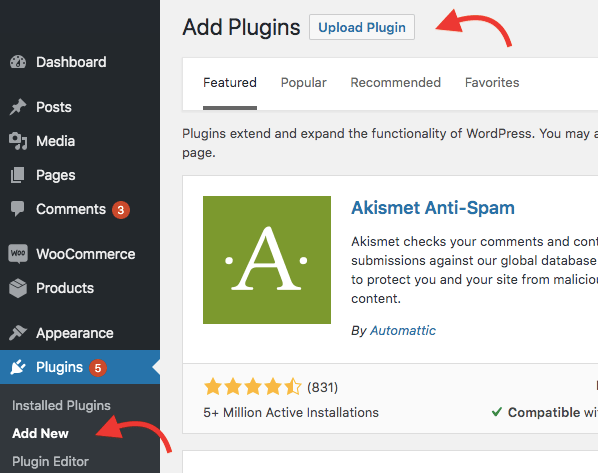Click the Comments speech bubble icon
598x473 pixels.
click(18, 209)
